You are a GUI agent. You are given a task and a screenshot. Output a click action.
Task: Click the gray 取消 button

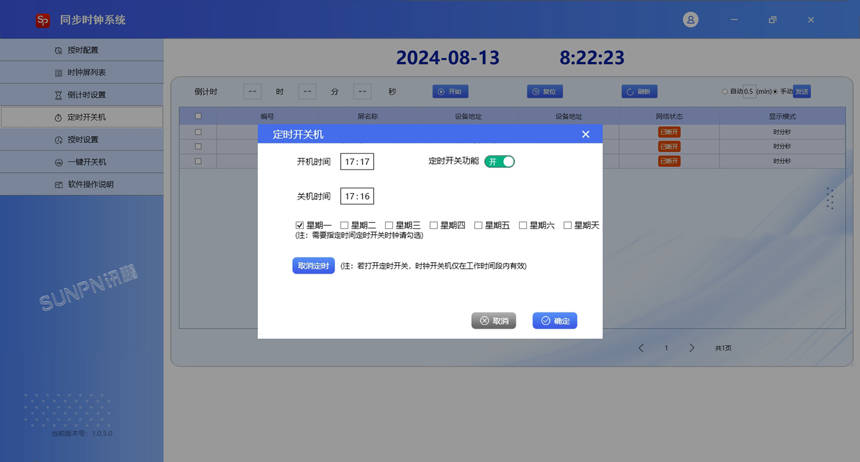click(x=494, y=320)
